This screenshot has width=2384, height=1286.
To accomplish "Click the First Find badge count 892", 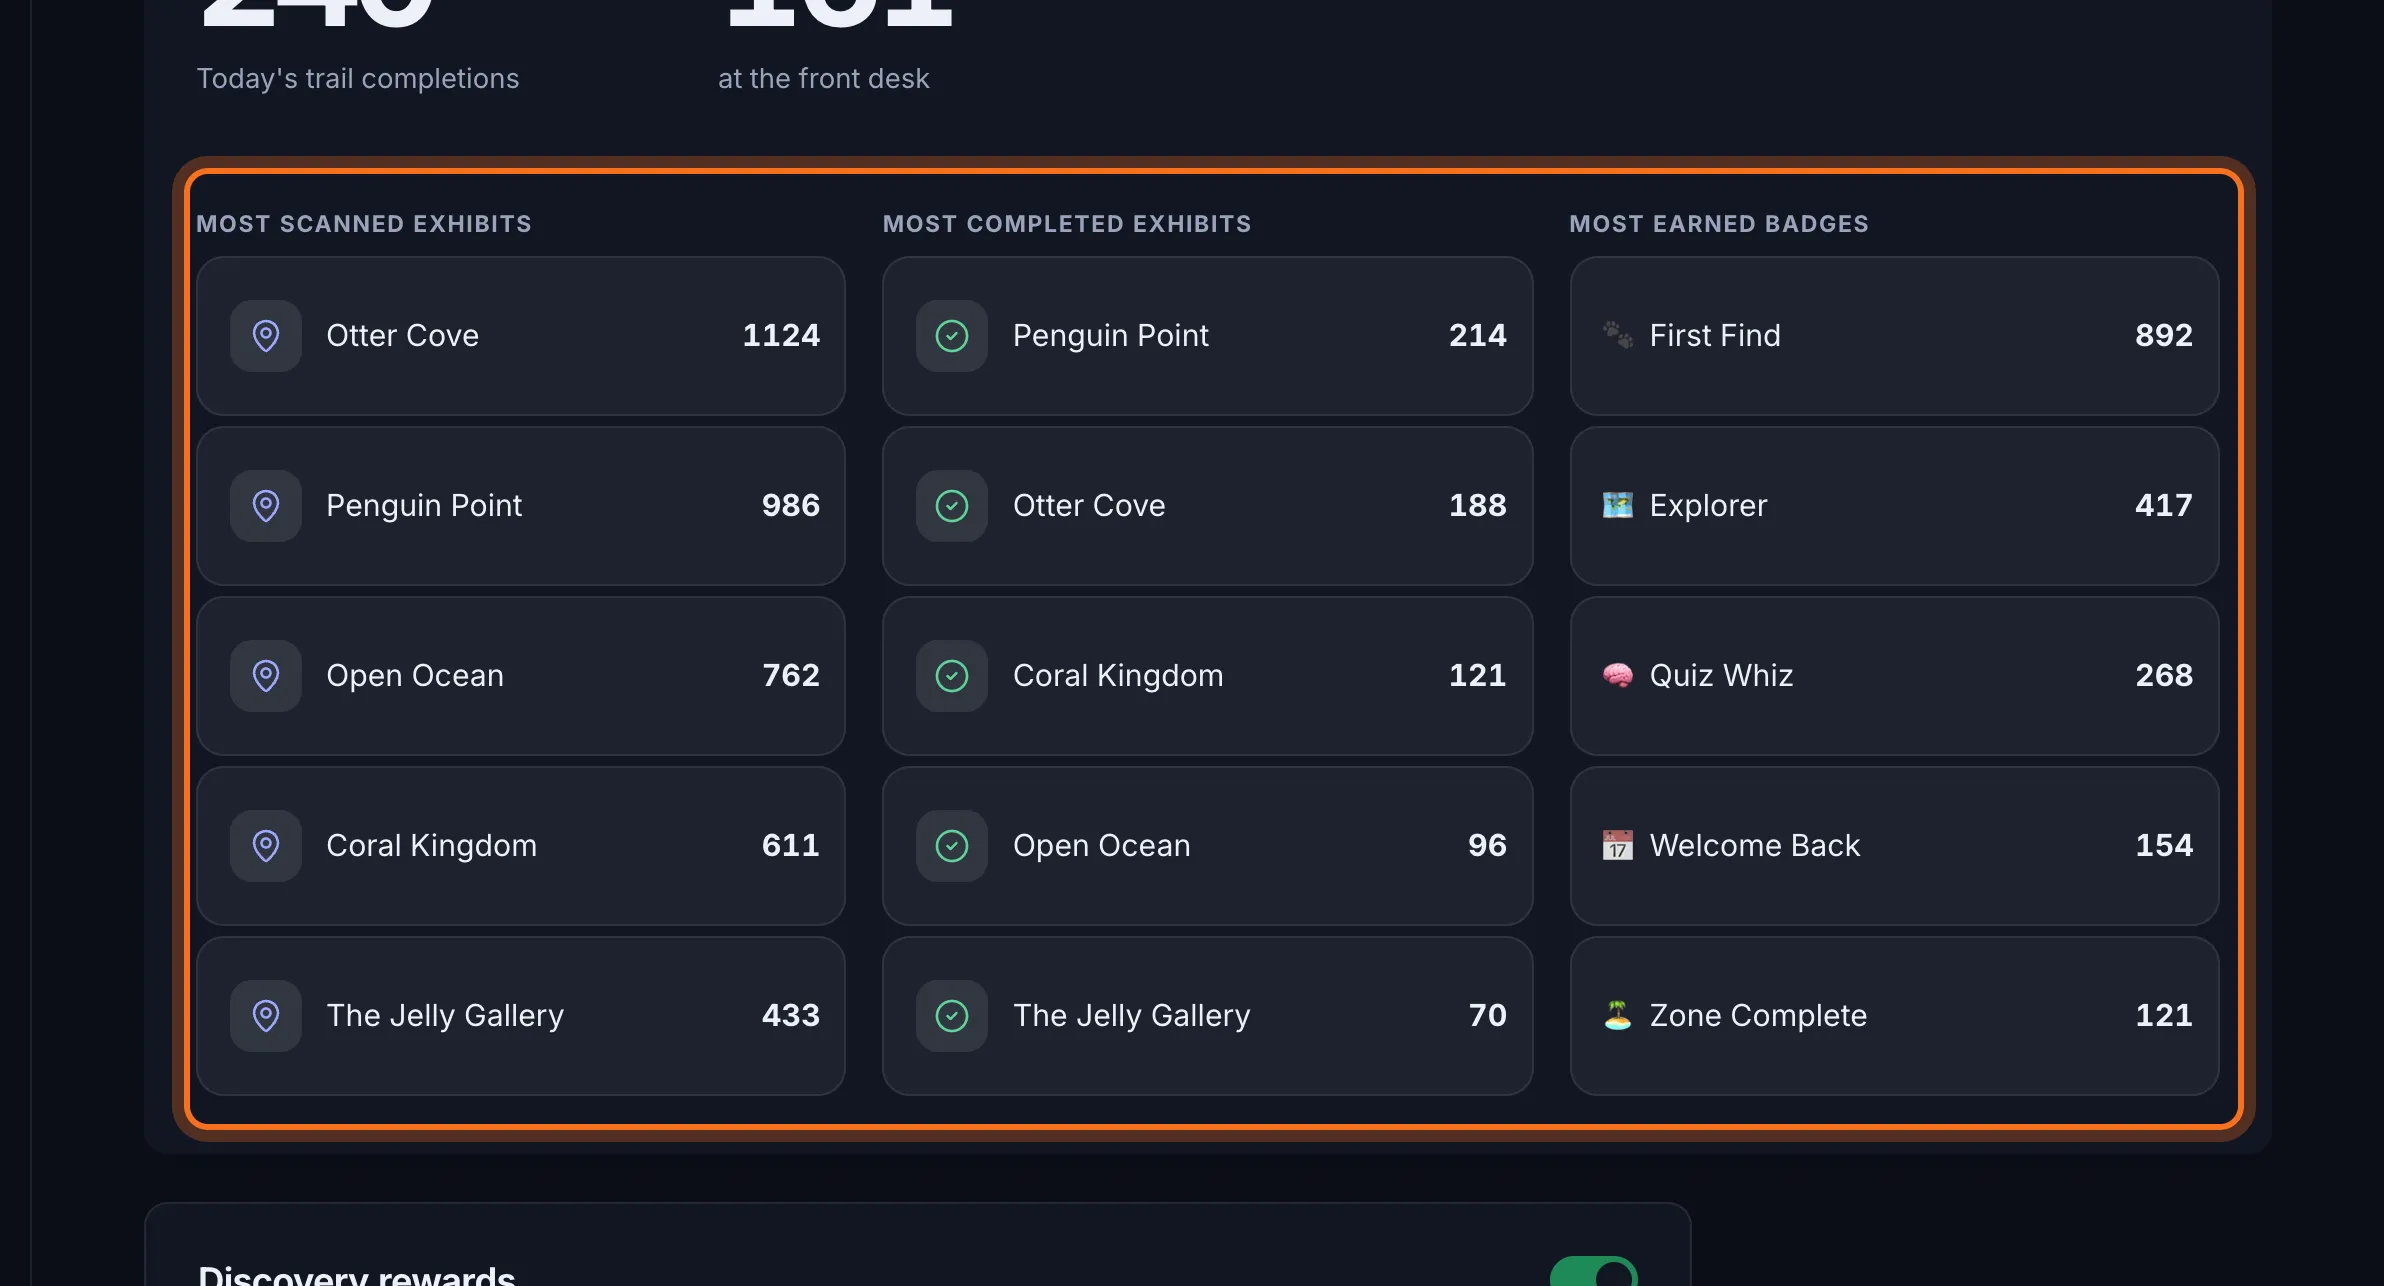I will [x=2164, y=335].
